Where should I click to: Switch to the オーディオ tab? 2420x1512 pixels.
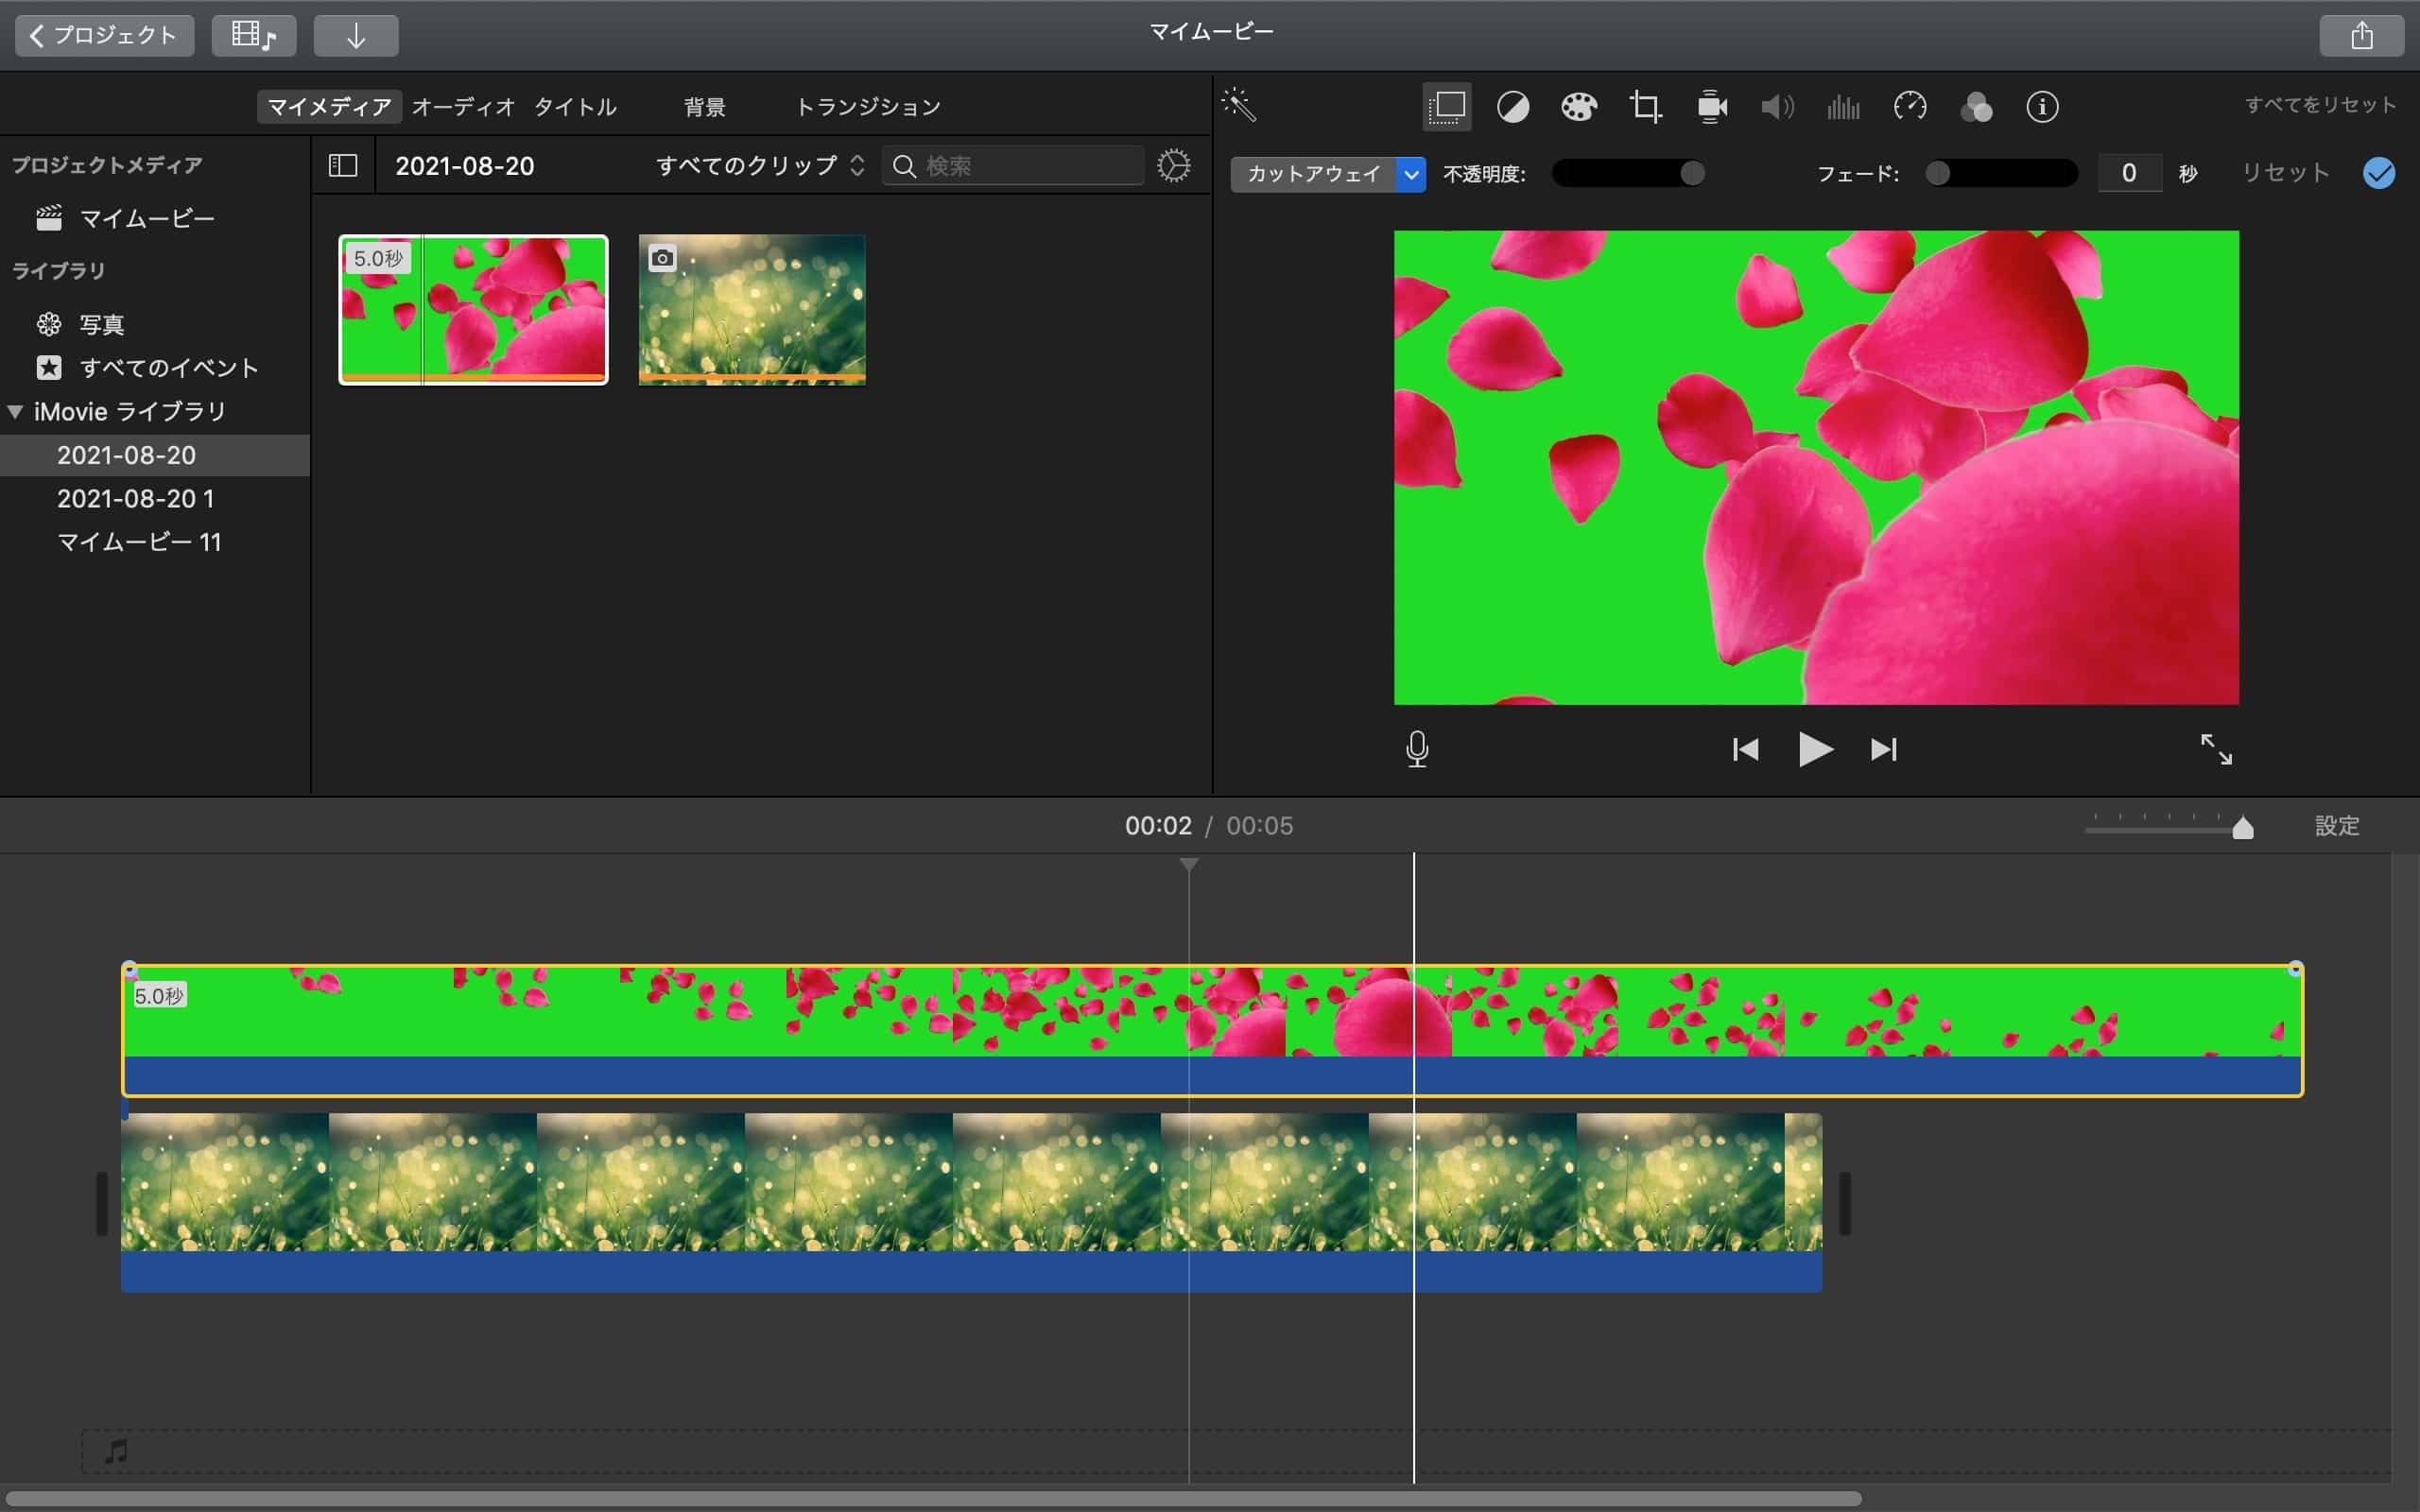463,107
